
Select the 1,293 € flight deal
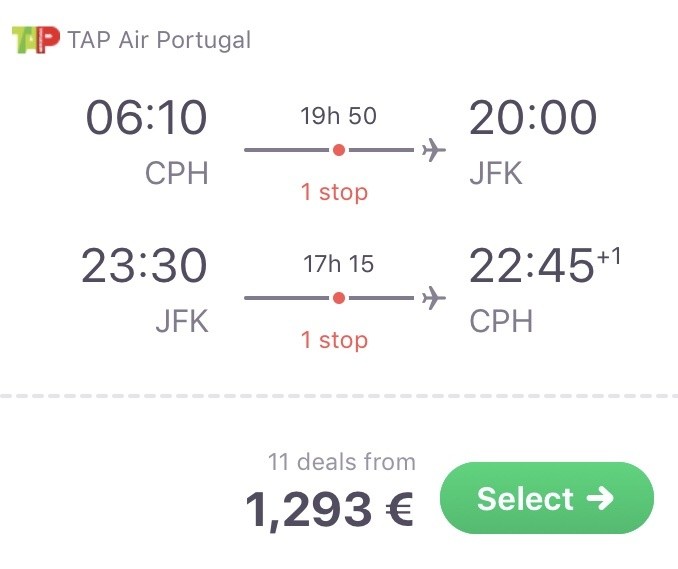[547, 498]
